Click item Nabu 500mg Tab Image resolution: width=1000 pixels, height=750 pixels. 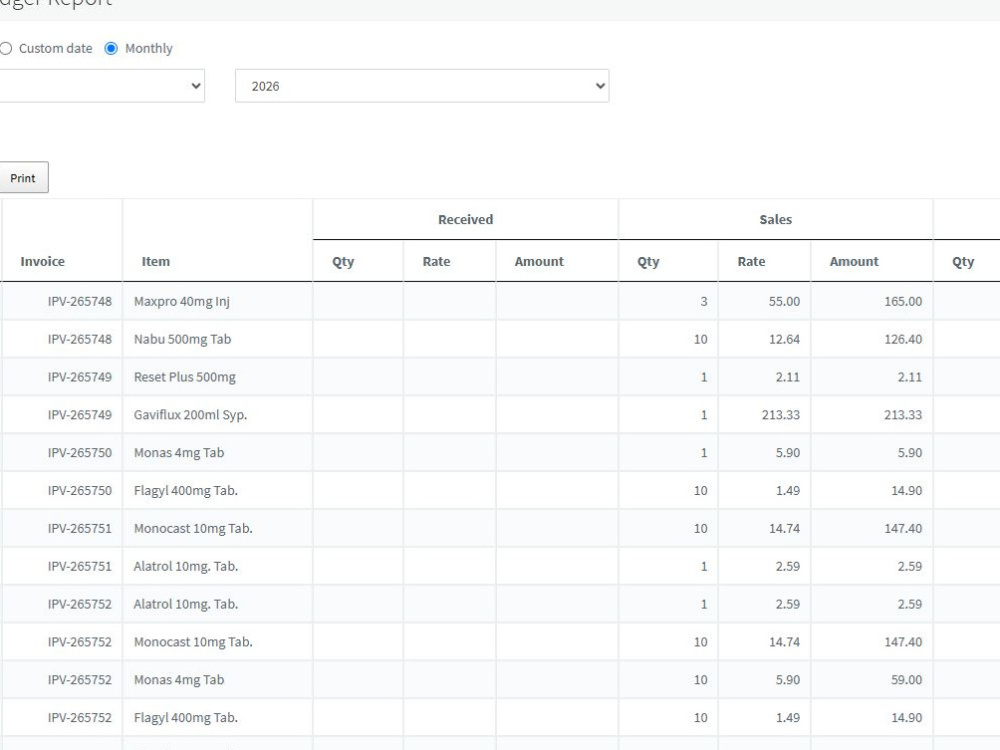[182, 339]
